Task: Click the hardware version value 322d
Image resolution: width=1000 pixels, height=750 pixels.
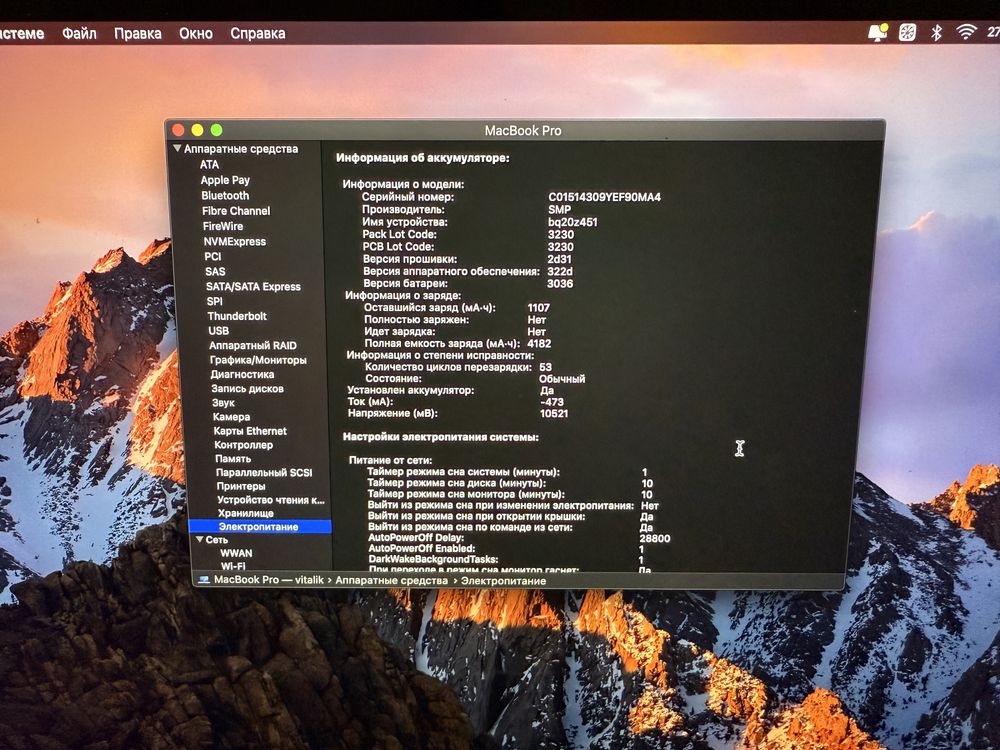Action: [x=560, y=271]
